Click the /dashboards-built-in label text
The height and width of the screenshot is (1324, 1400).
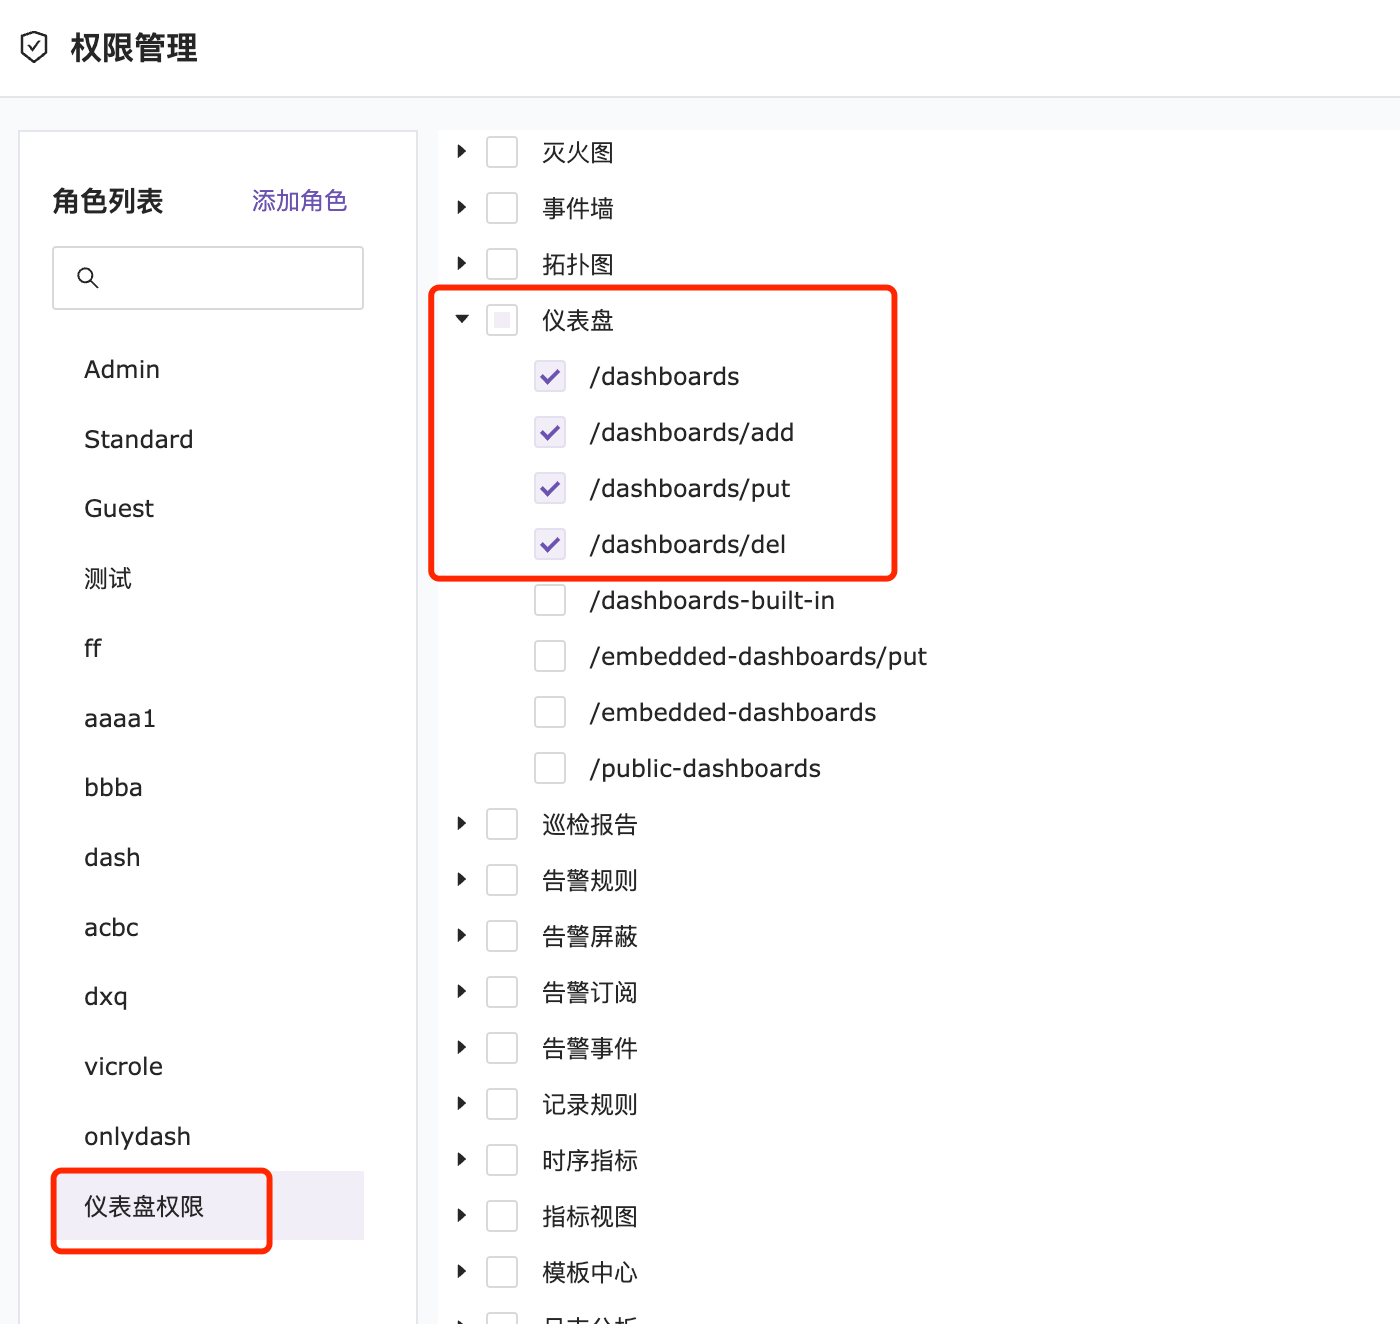click(712, 600)
